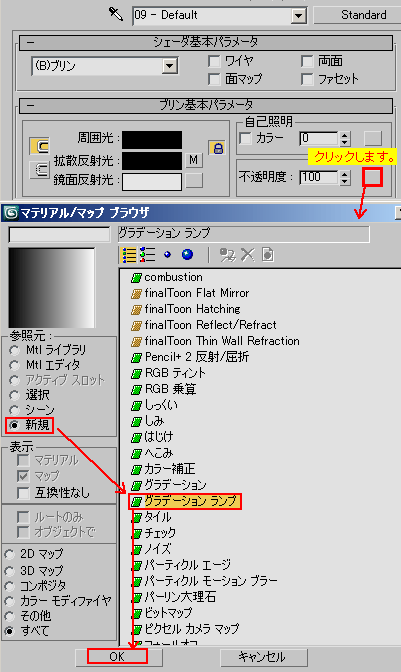Image resolution: width=401 pixels, height=672 pixels.
Task: Select グラデーション ランプ in the map list
Action: (186, 501)
